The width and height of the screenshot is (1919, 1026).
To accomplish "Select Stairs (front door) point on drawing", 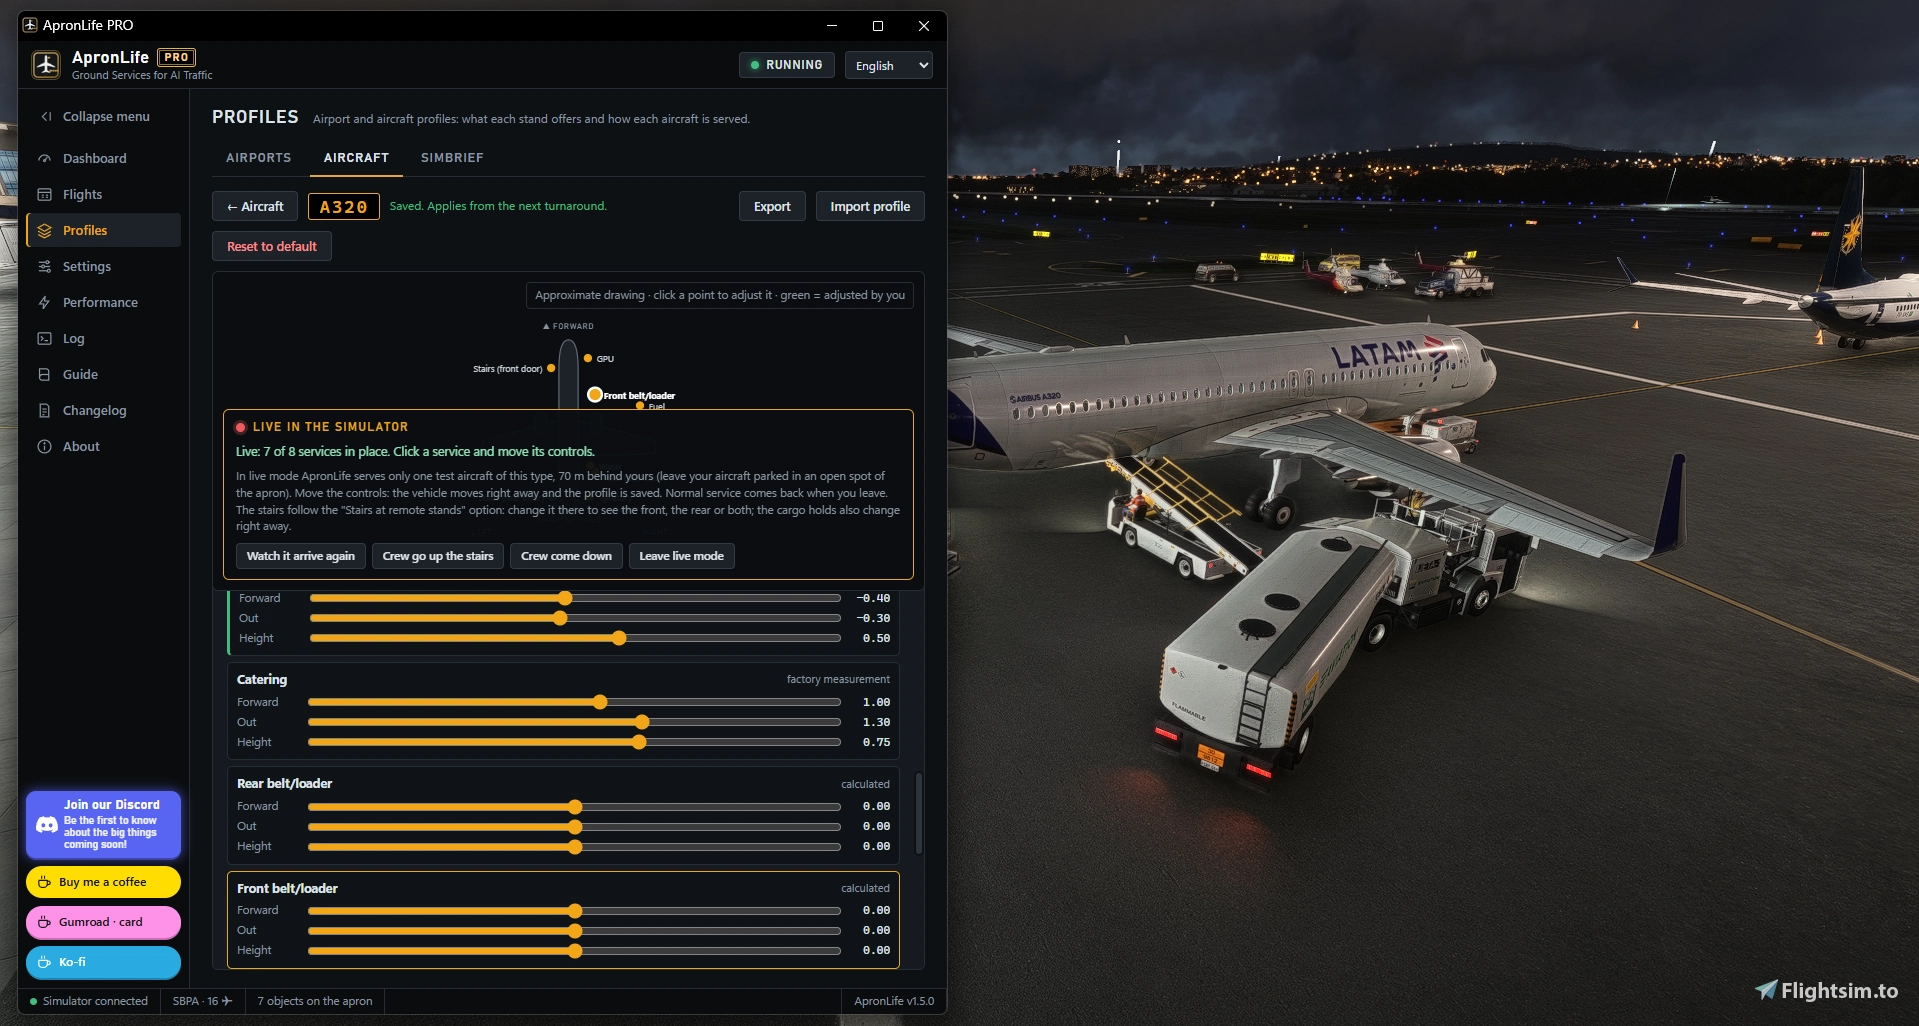I will pos(551,368).
